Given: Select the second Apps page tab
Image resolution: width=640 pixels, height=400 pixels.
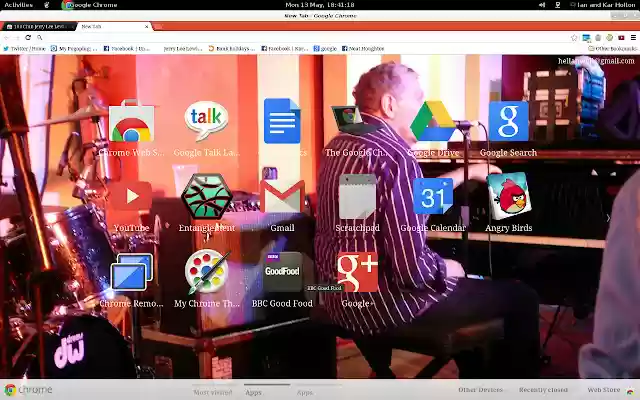Looking at the screenshot, I should [x=305, y=393].
